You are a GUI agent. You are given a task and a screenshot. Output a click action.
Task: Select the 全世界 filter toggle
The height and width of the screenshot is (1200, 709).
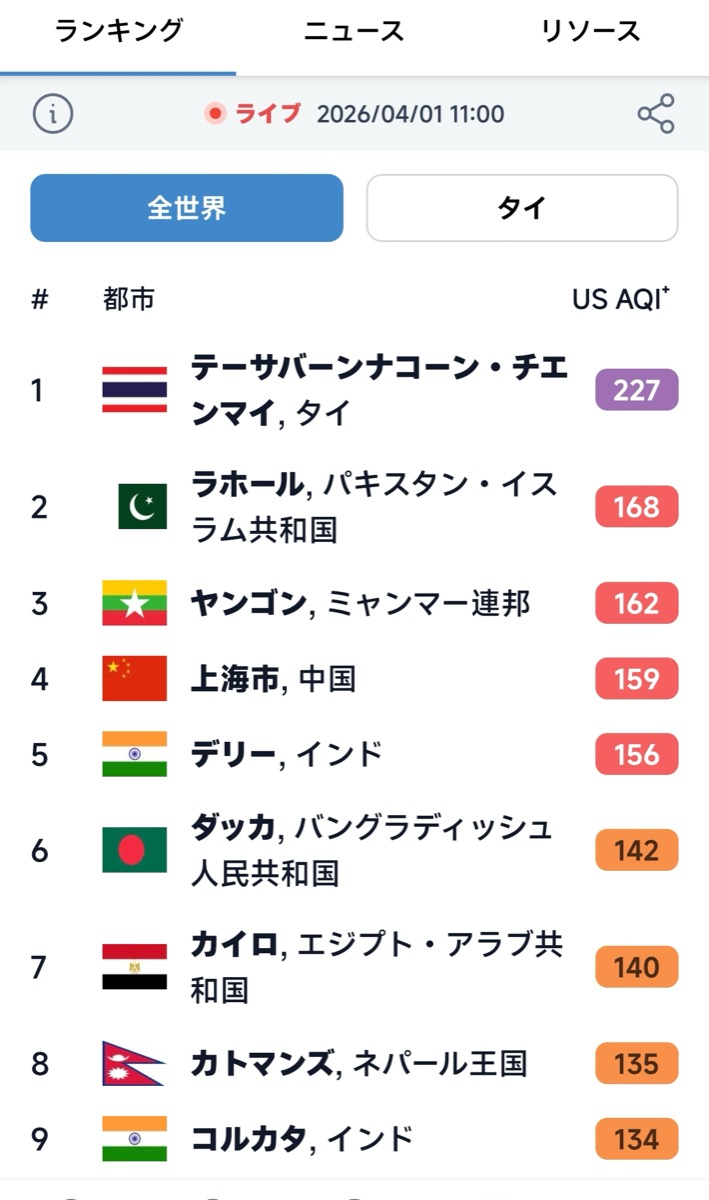coord(187,208)
